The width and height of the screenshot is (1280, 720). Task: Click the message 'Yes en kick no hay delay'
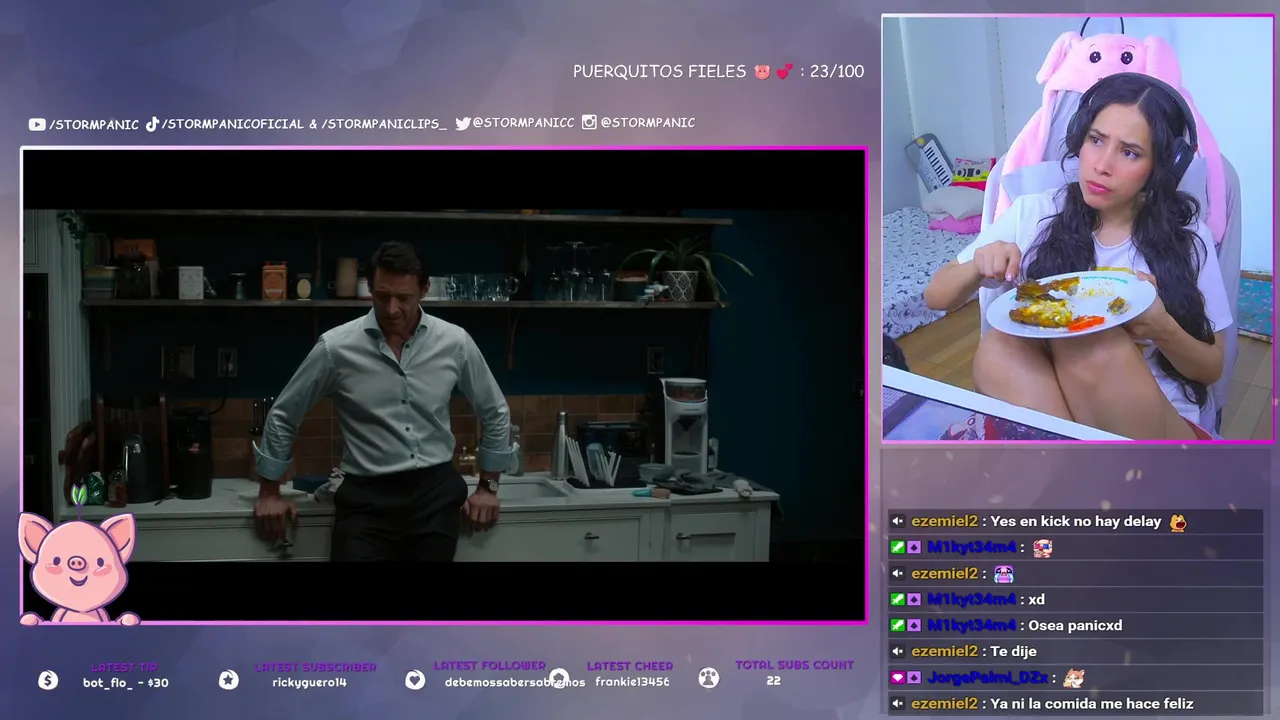click(1076, 521)
